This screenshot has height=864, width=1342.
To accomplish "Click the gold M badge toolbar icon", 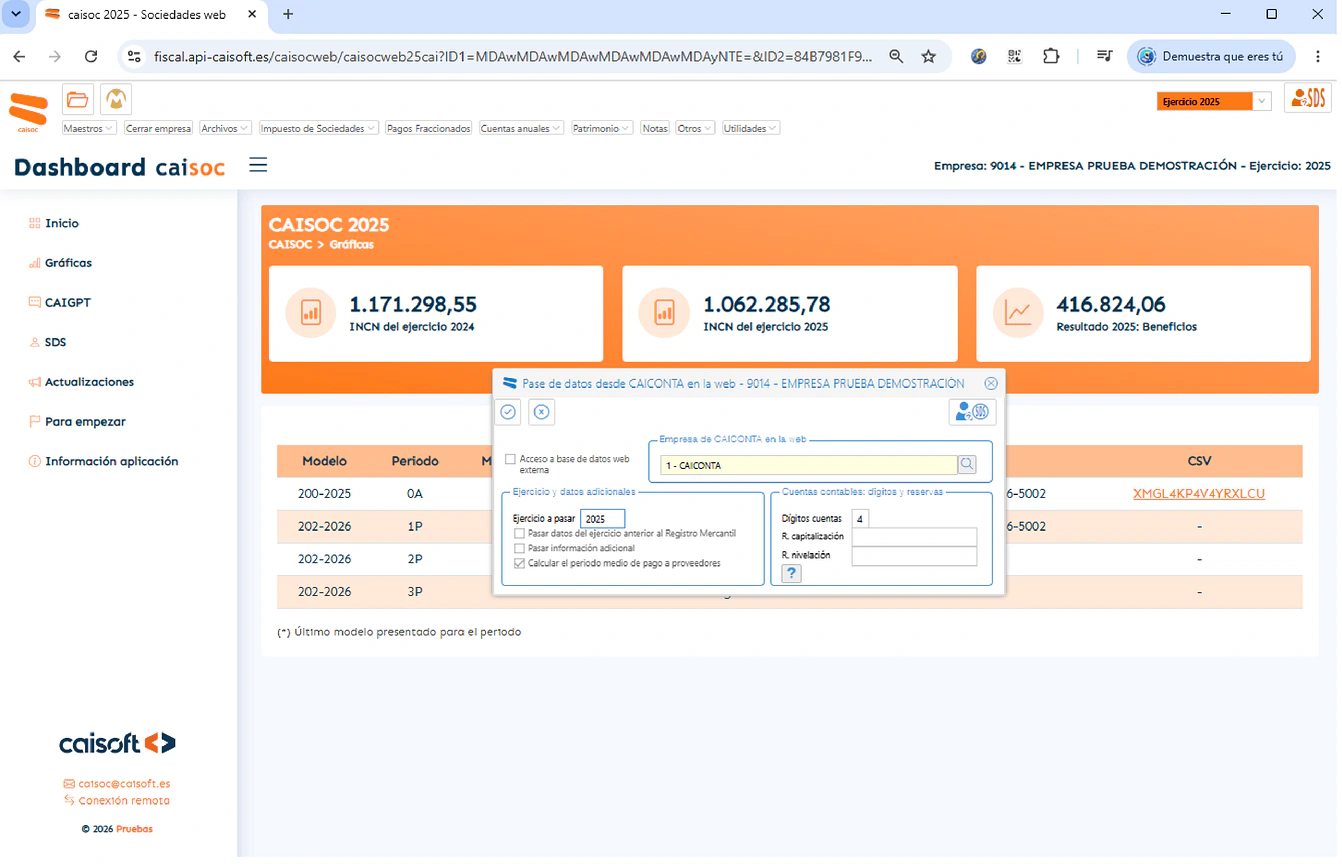I will pyautogui.click(x=117, y=99).
